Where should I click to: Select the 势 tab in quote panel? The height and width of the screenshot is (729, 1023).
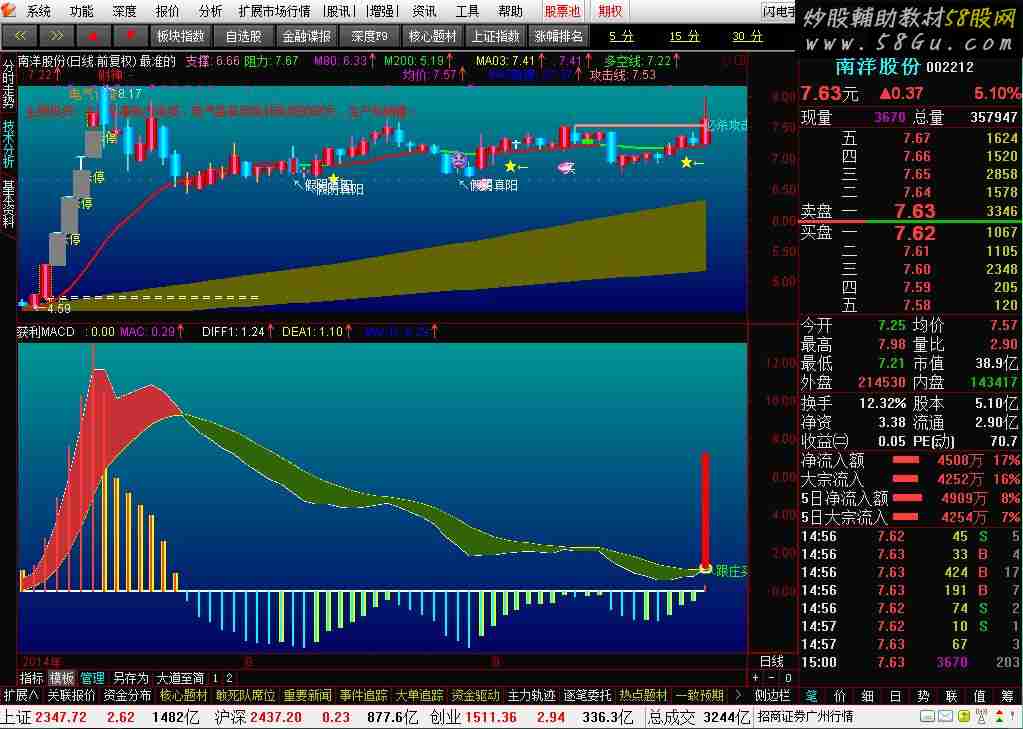click(x=923, y=696)
